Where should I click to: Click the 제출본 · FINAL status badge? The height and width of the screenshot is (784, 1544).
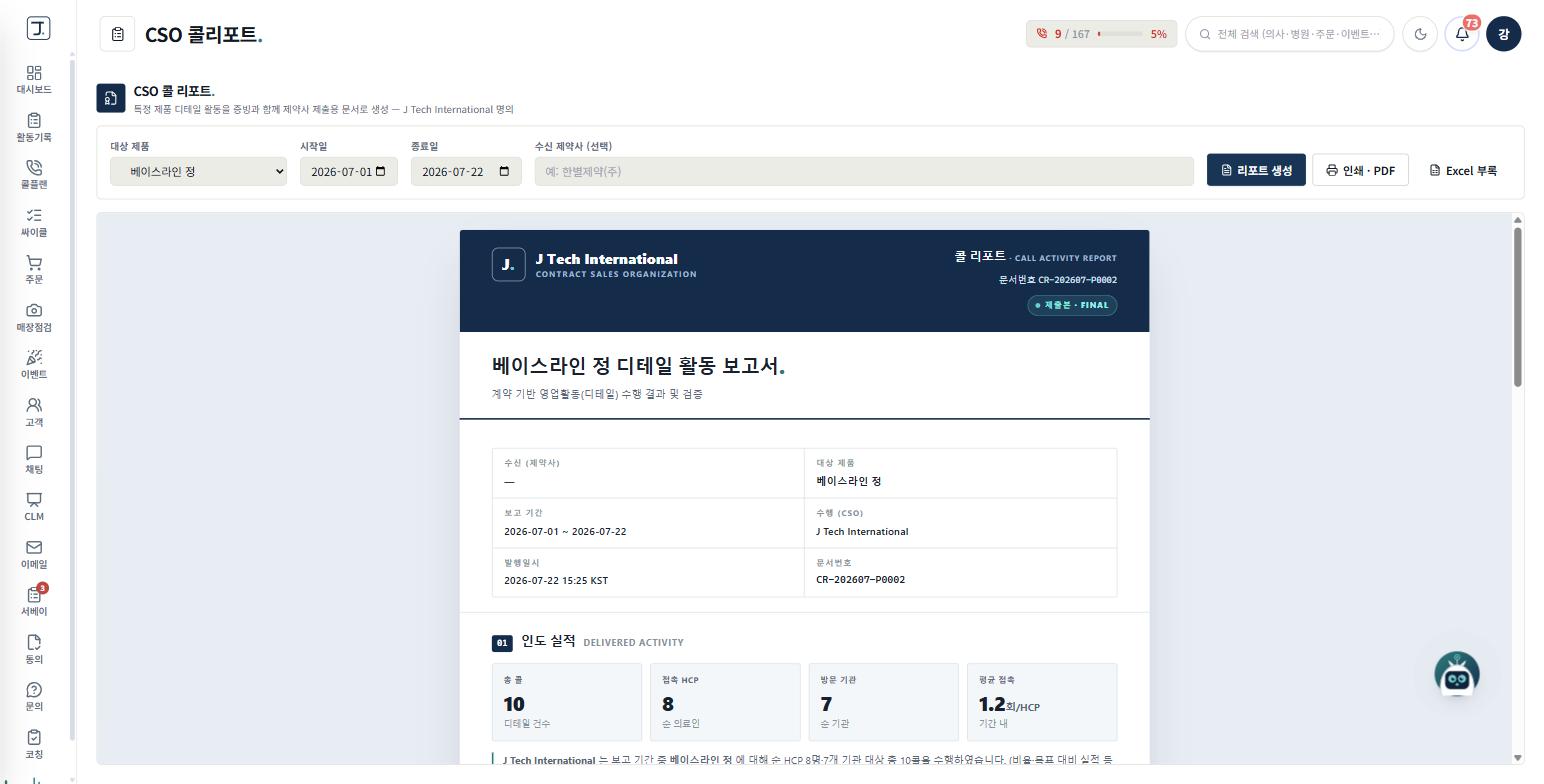tap(1072, 305)
